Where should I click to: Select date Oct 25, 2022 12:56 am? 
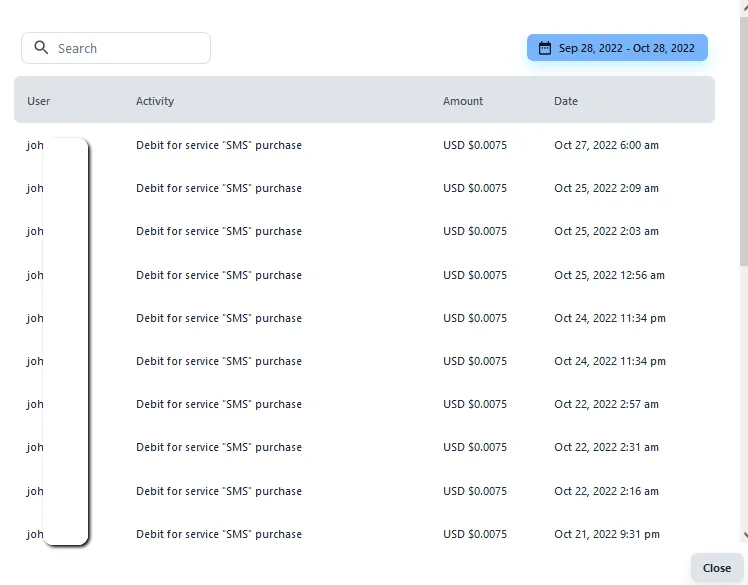click(x=609, y=275)
